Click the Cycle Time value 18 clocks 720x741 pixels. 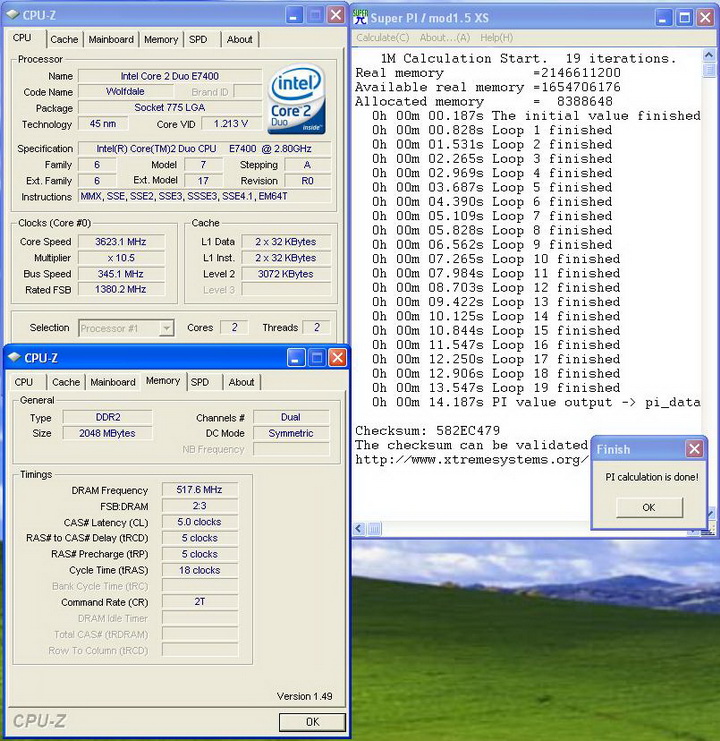pyautogui.click(x=199, y=570)
